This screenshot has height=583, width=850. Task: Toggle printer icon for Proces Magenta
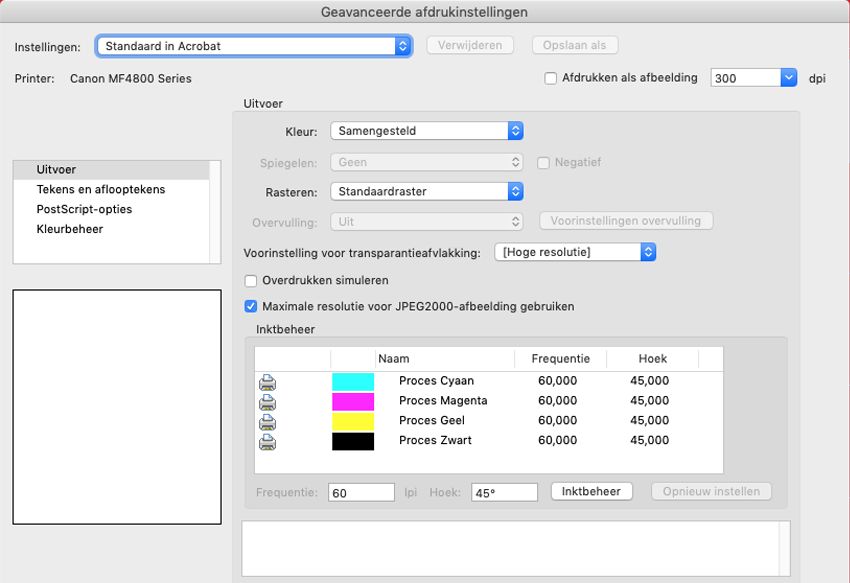coord(267,402)
